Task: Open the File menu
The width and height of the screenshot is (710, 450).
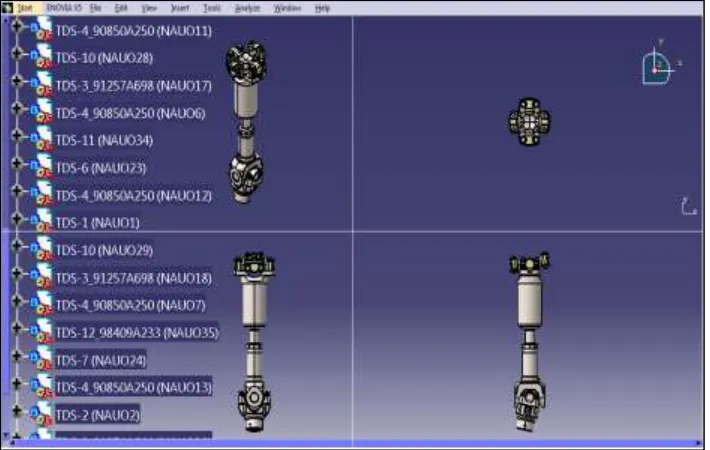Action: click(96, 8)
